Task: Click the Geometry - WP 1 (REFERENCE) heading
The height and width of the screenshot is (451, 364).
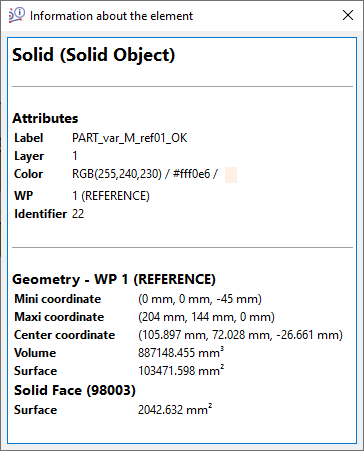Action: click(114, 279)
